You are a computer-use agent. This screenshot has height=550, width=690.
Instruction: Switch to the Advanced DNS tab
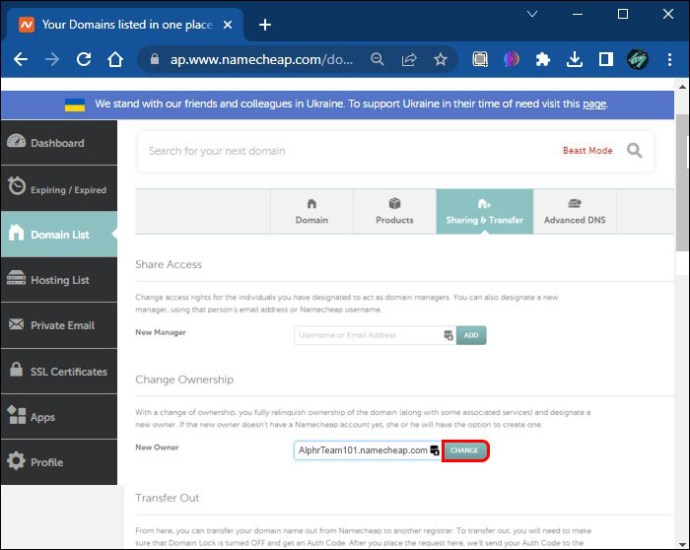[575, 211]
